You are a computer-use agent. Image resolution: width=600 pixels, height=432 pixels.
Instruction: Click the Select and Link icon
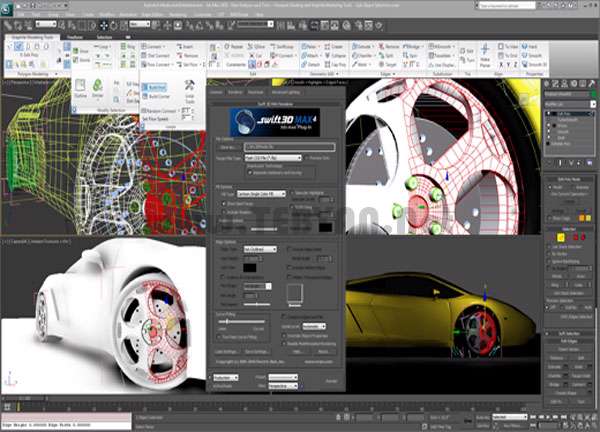pyautogui.click(x=8, y=26)
